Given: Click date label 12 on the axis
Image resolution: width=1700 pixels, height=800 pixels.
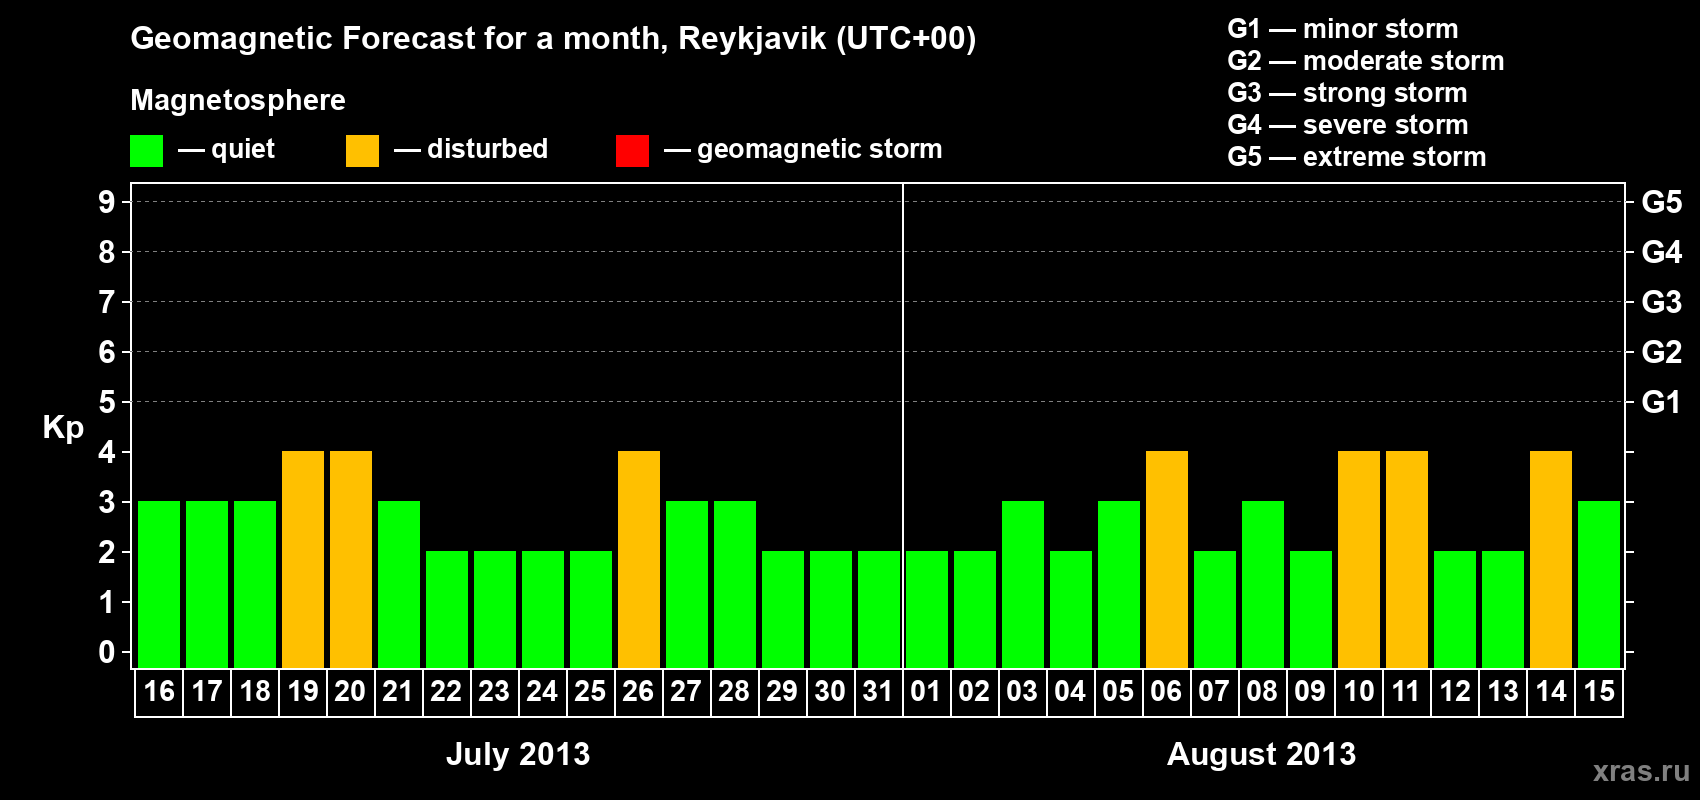Looking at the screenshot, I should tap(1455, 691).
